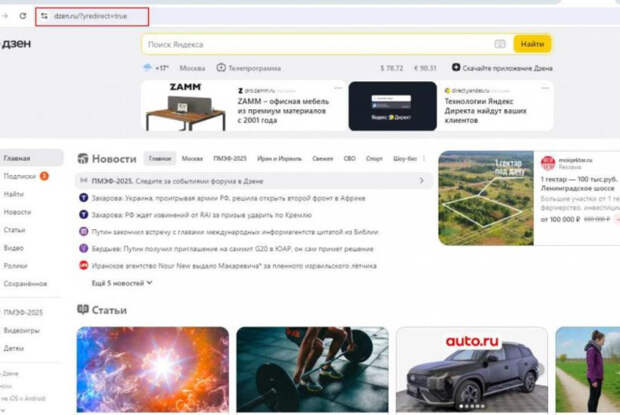620x415 pixels.
Task: Focus the Поиск Яндекса search field
Action: coord(318,44)
